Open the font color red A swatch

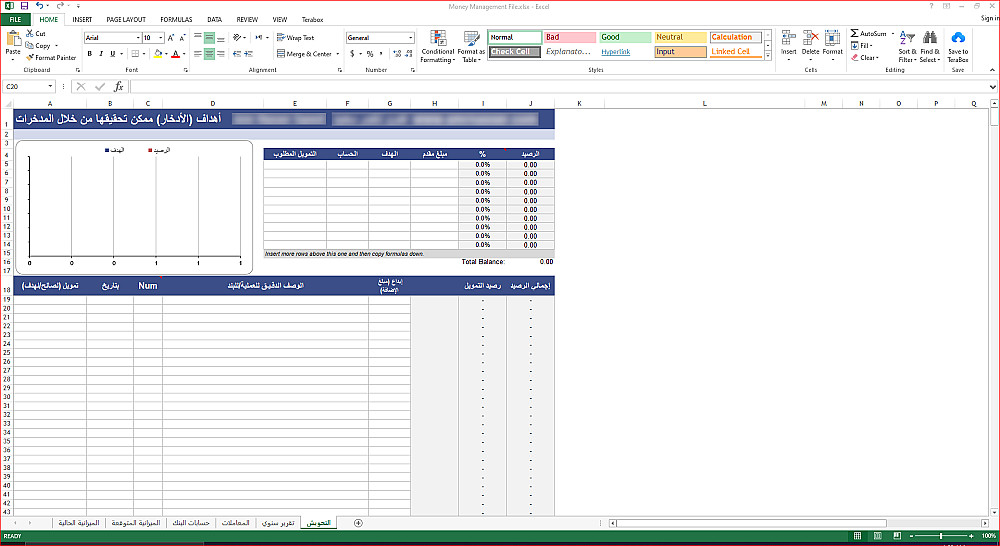click(176, 54)
